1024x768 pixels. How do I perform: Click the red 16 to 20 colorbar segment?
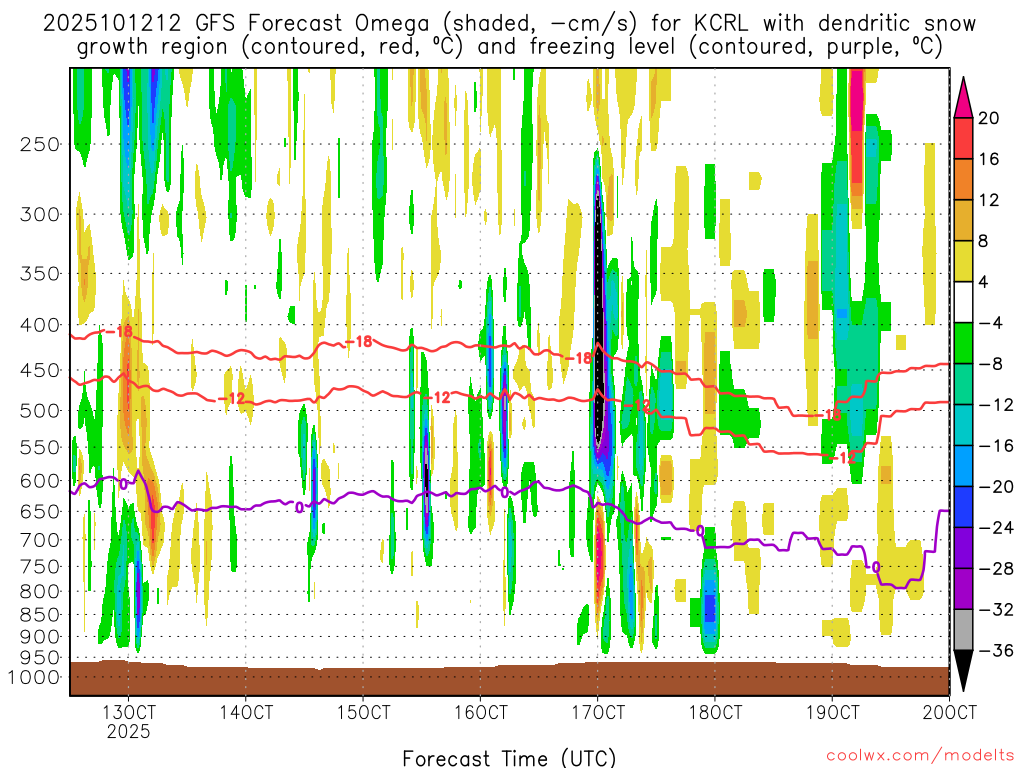click(963, 138)
